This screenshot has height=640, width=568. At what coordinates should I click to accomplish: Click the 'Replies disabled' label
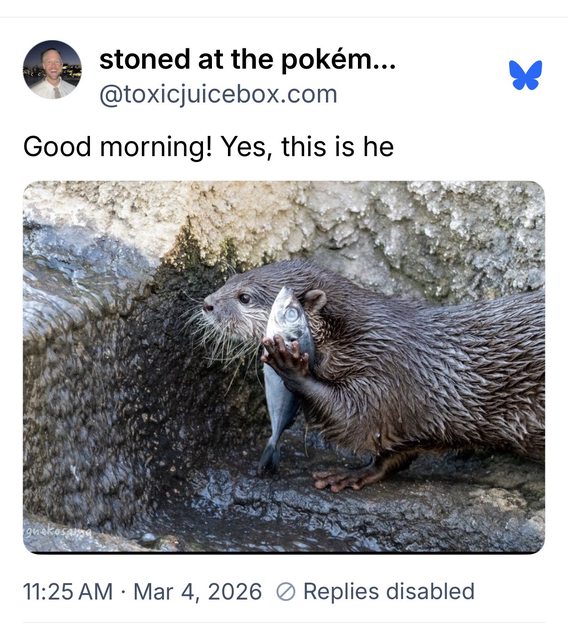click(x=389, y=591)
